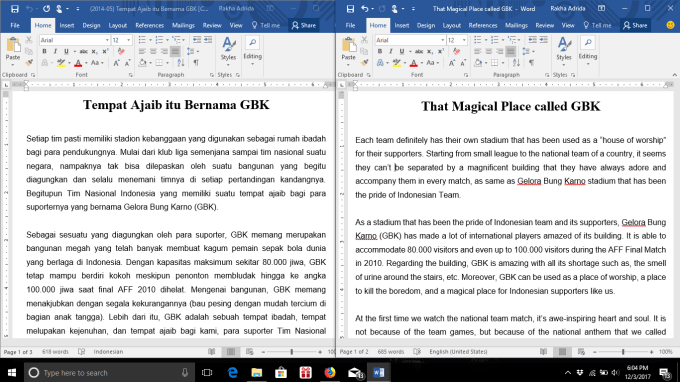Screen dimensions: 680x382
Task: Open Font dialog launcher in right window
Action: pyautogui.click(x=466, y=75)
